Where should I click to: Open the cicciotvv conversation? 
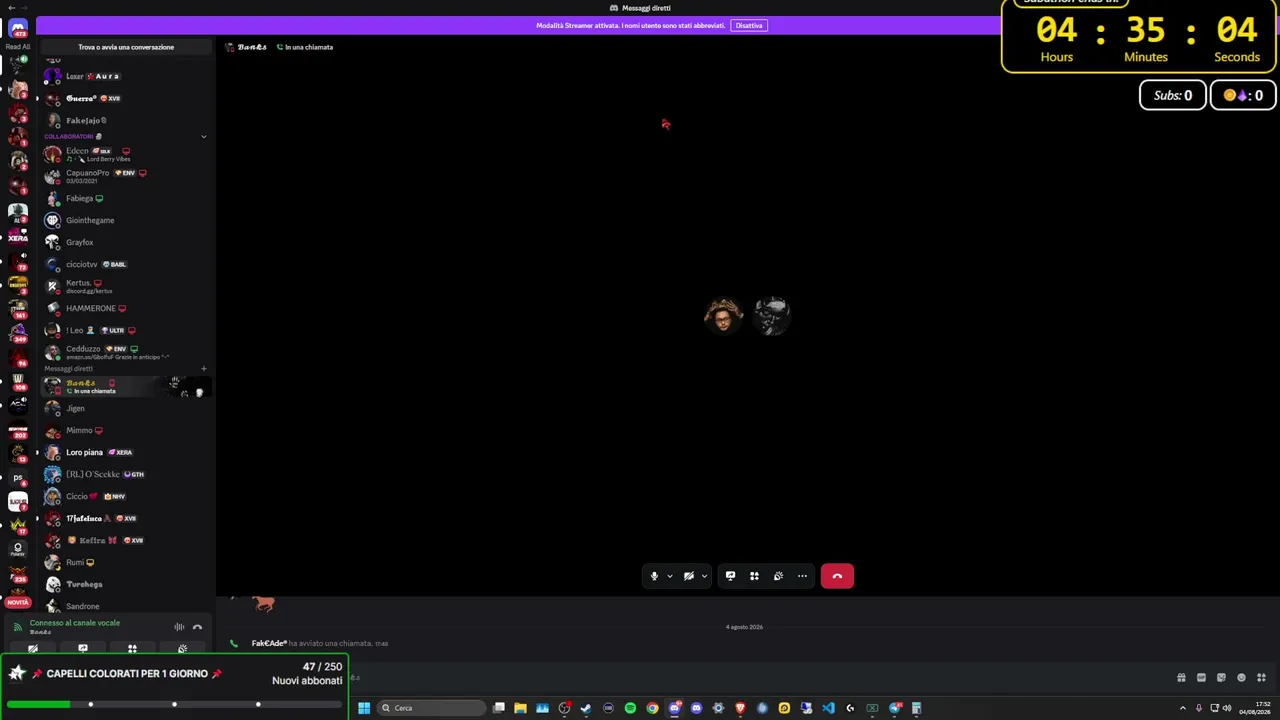coord(124,264)
